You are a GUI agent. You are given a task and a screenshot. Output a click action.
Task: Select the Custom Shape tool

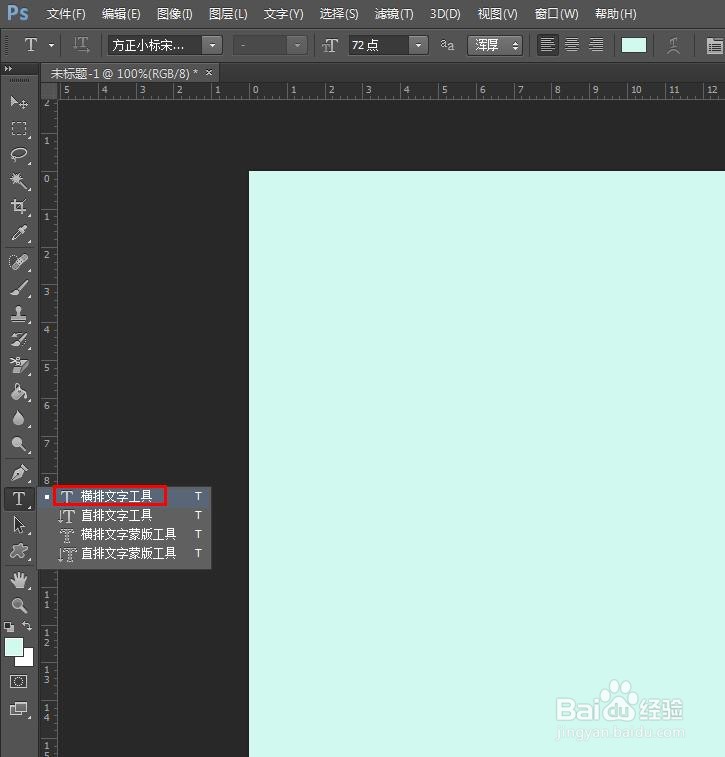pos(19,551)
